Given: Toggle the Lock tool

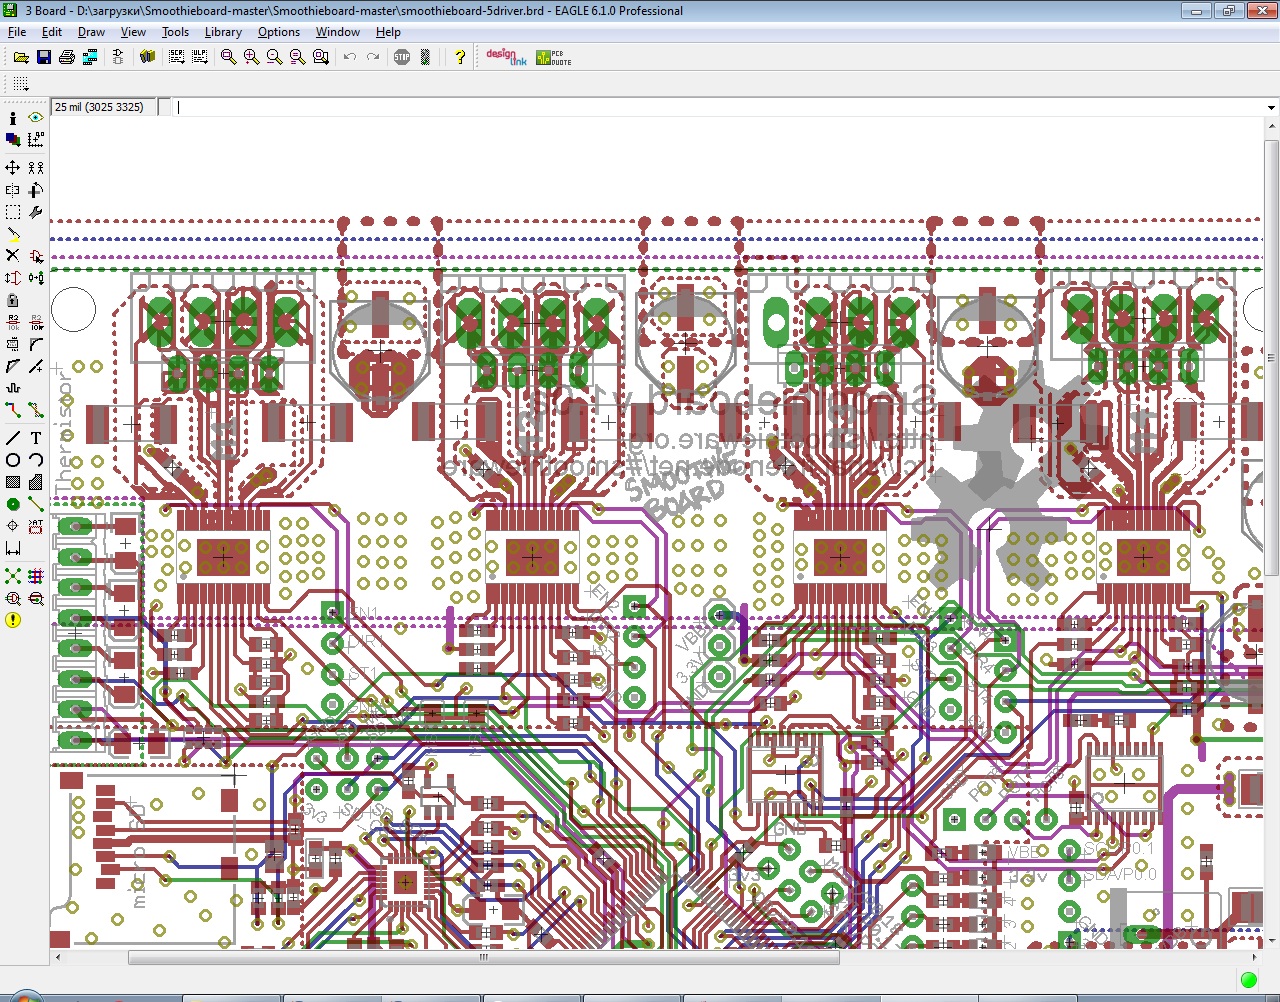Looking at the screenshot, I should pyautogui.click(x=13, y=300).
